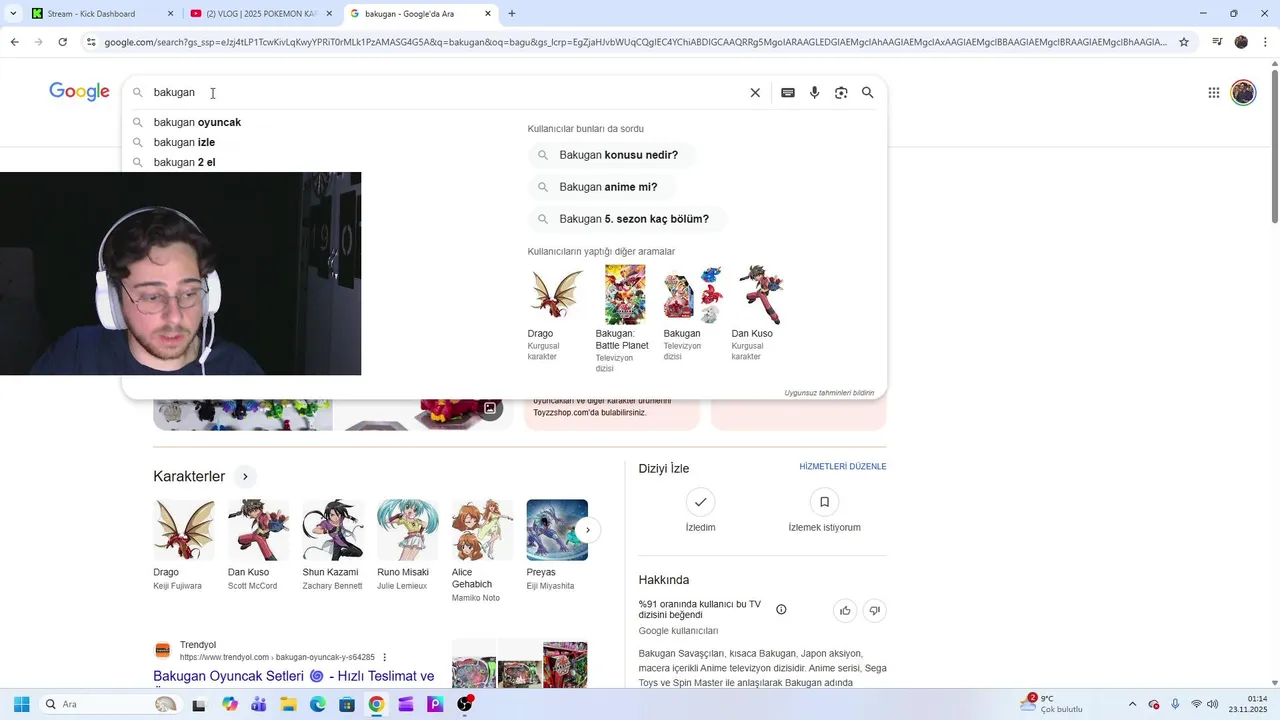Select Runo Misaki character card
The width and height of the screenshot is (1280, 720).
click(407, 546)
